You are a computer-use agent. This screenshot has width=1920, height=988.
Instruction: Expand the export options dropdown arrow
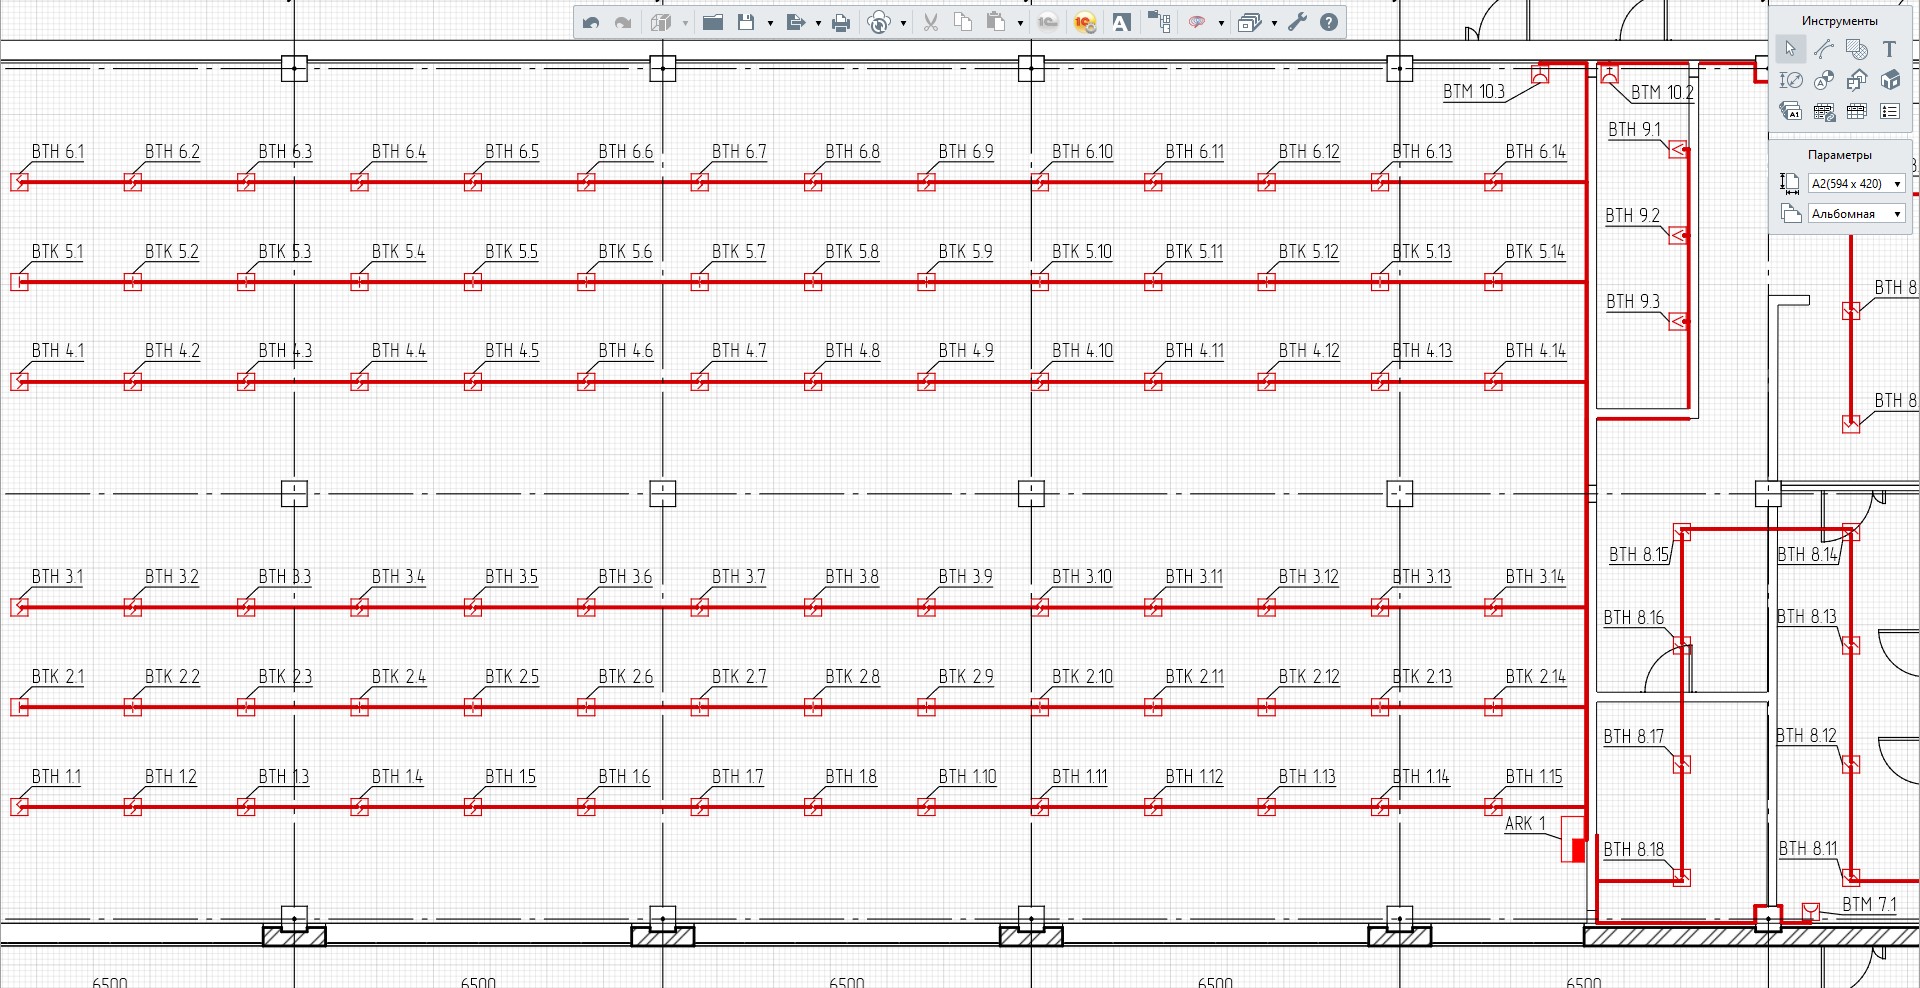point(818,23)
